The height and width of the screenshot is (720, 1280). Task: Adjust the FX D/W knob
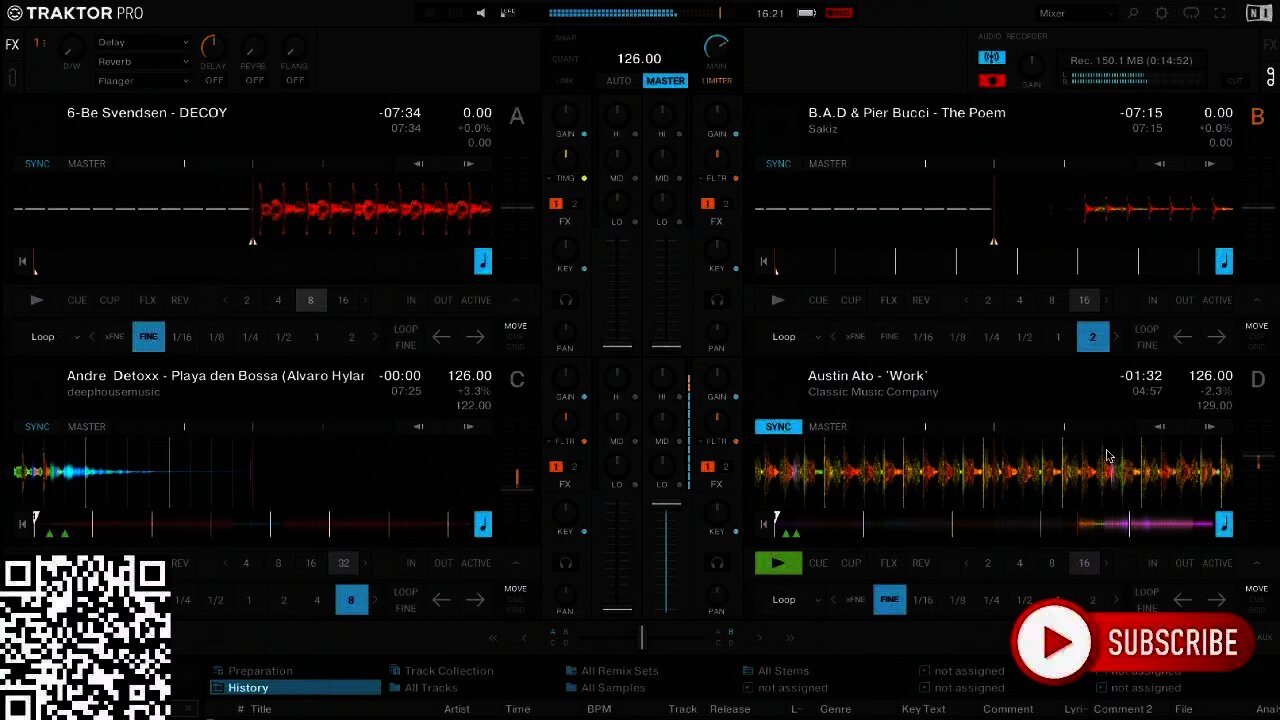coord(71,49)
